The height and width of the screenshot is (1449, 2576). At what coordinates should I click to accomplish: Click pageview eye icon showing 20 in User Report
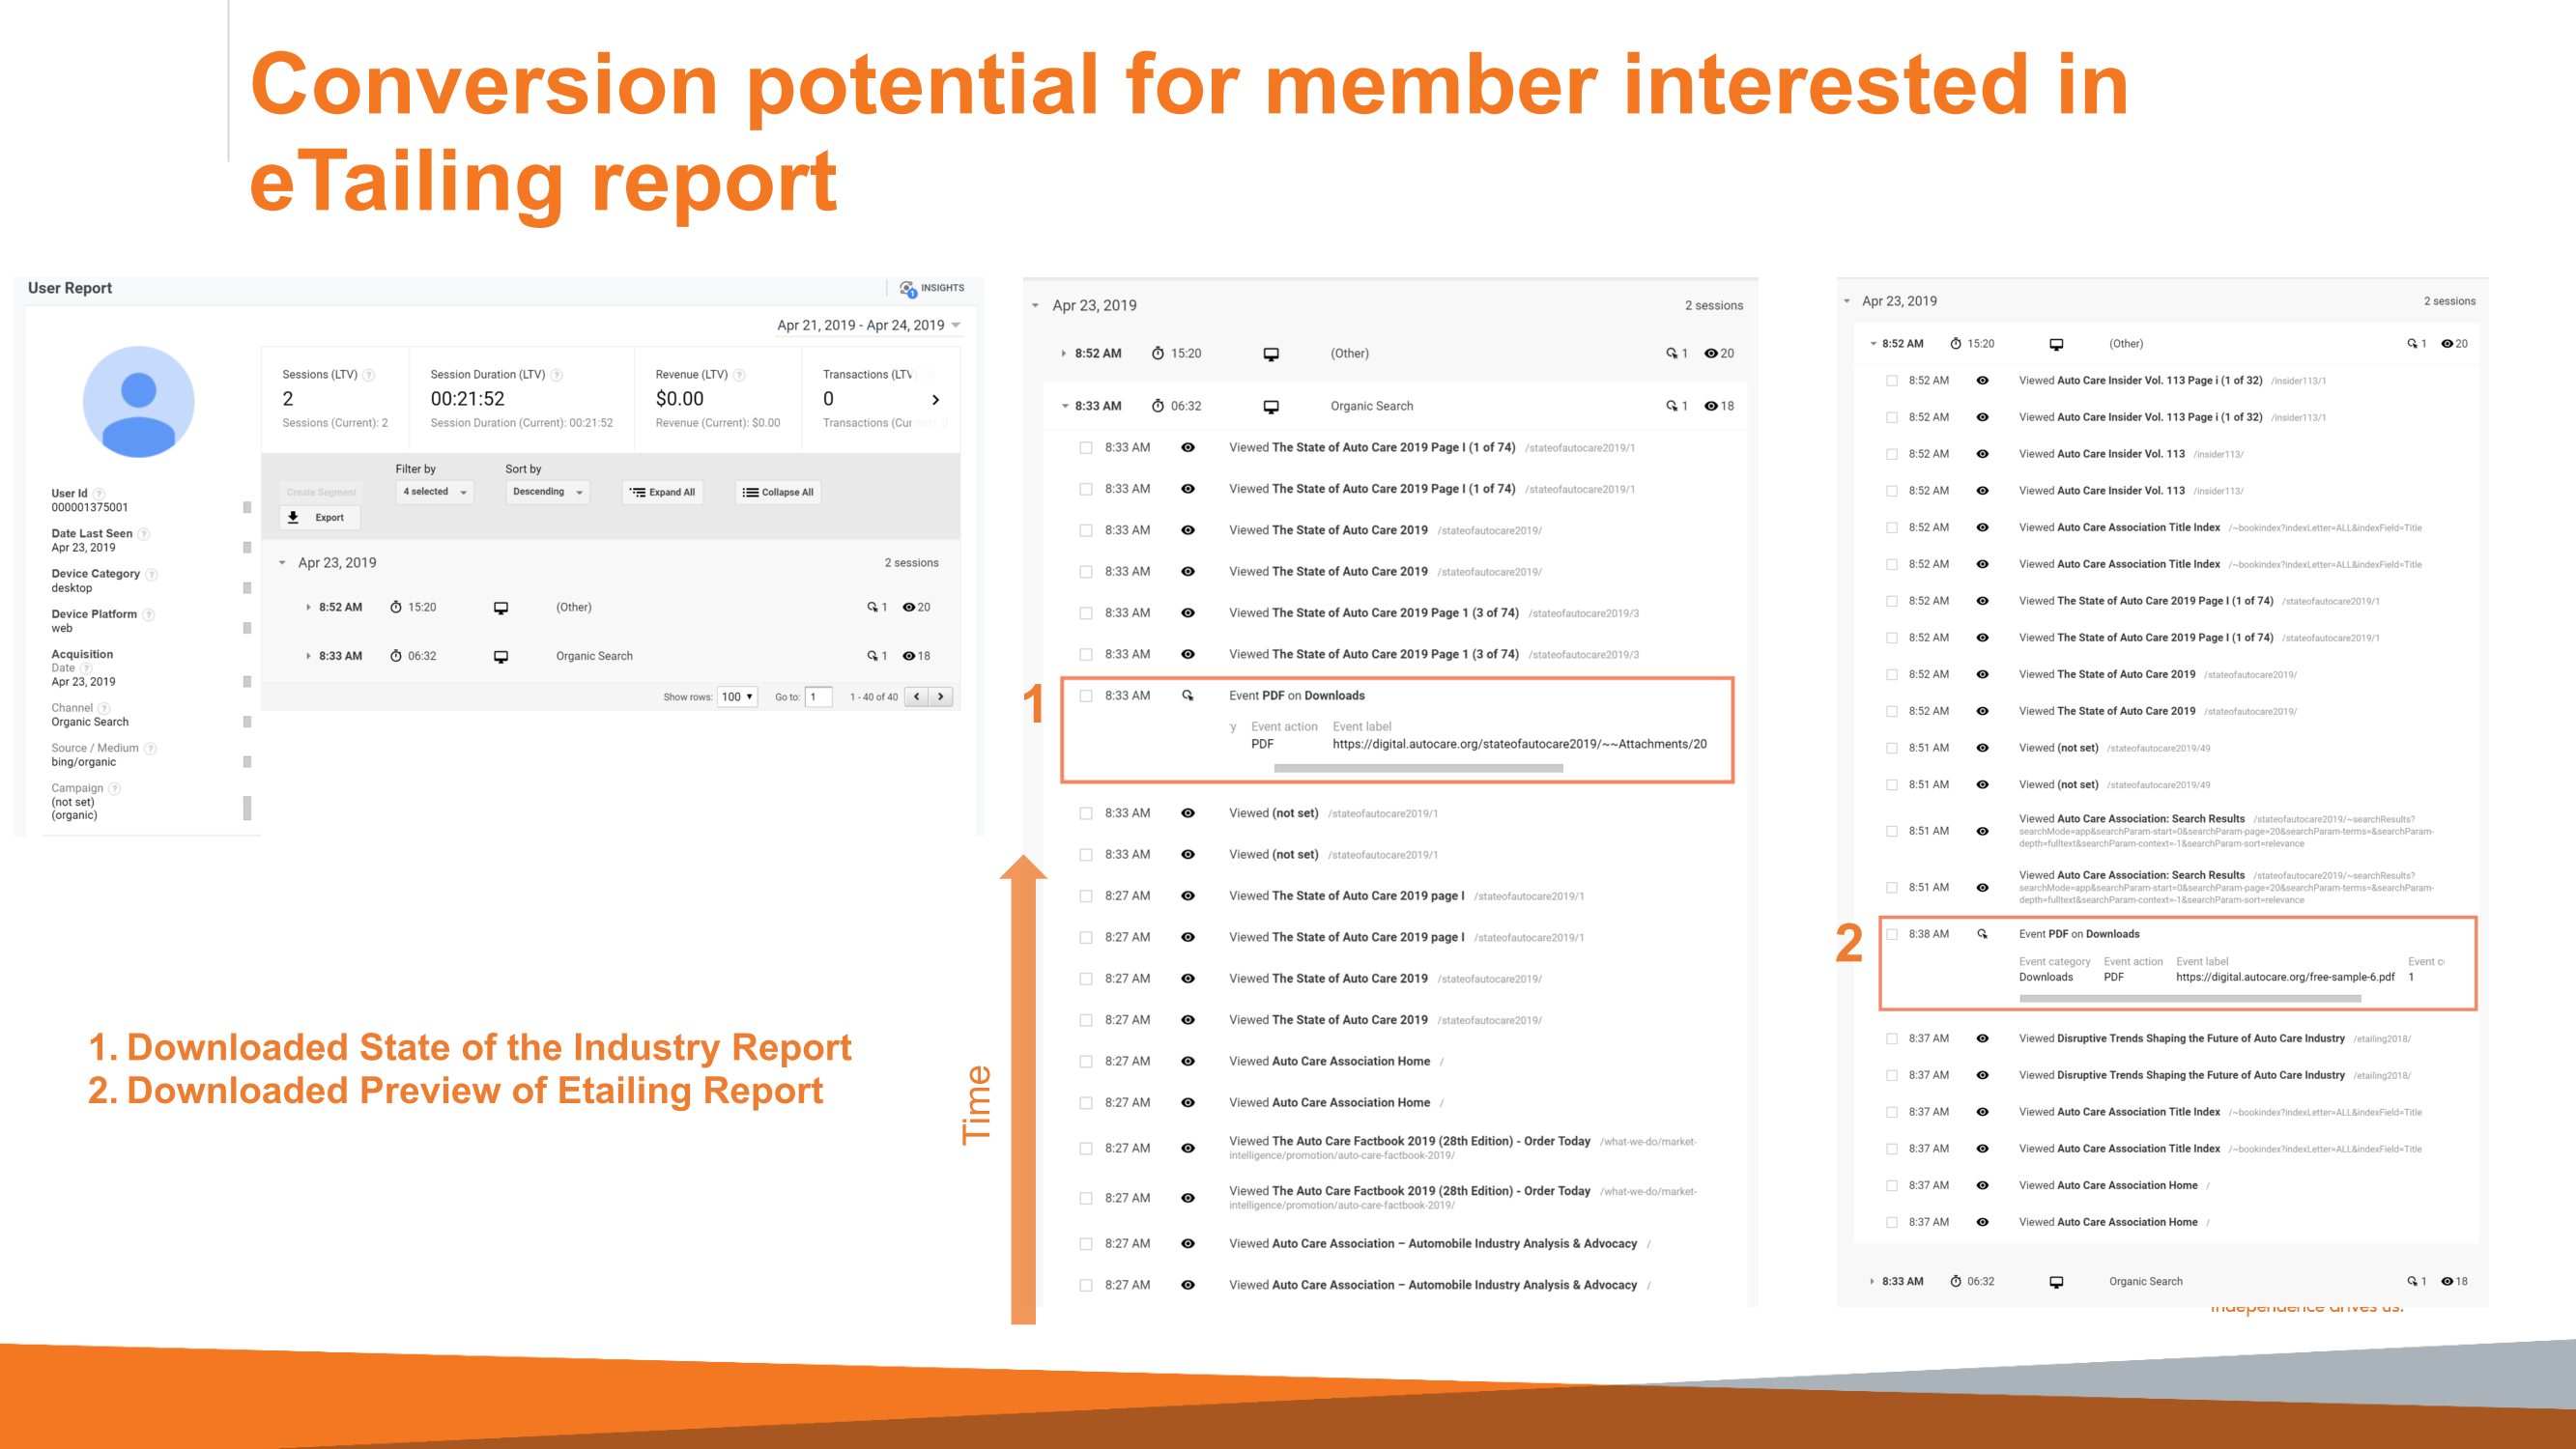coord(909,607)
